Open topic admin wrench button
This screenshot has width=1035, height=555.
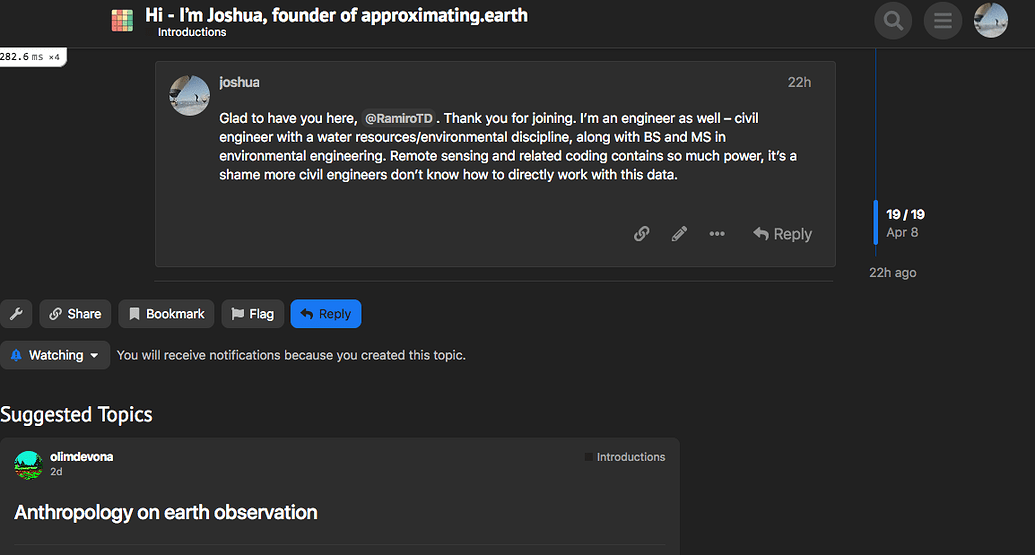16,314
